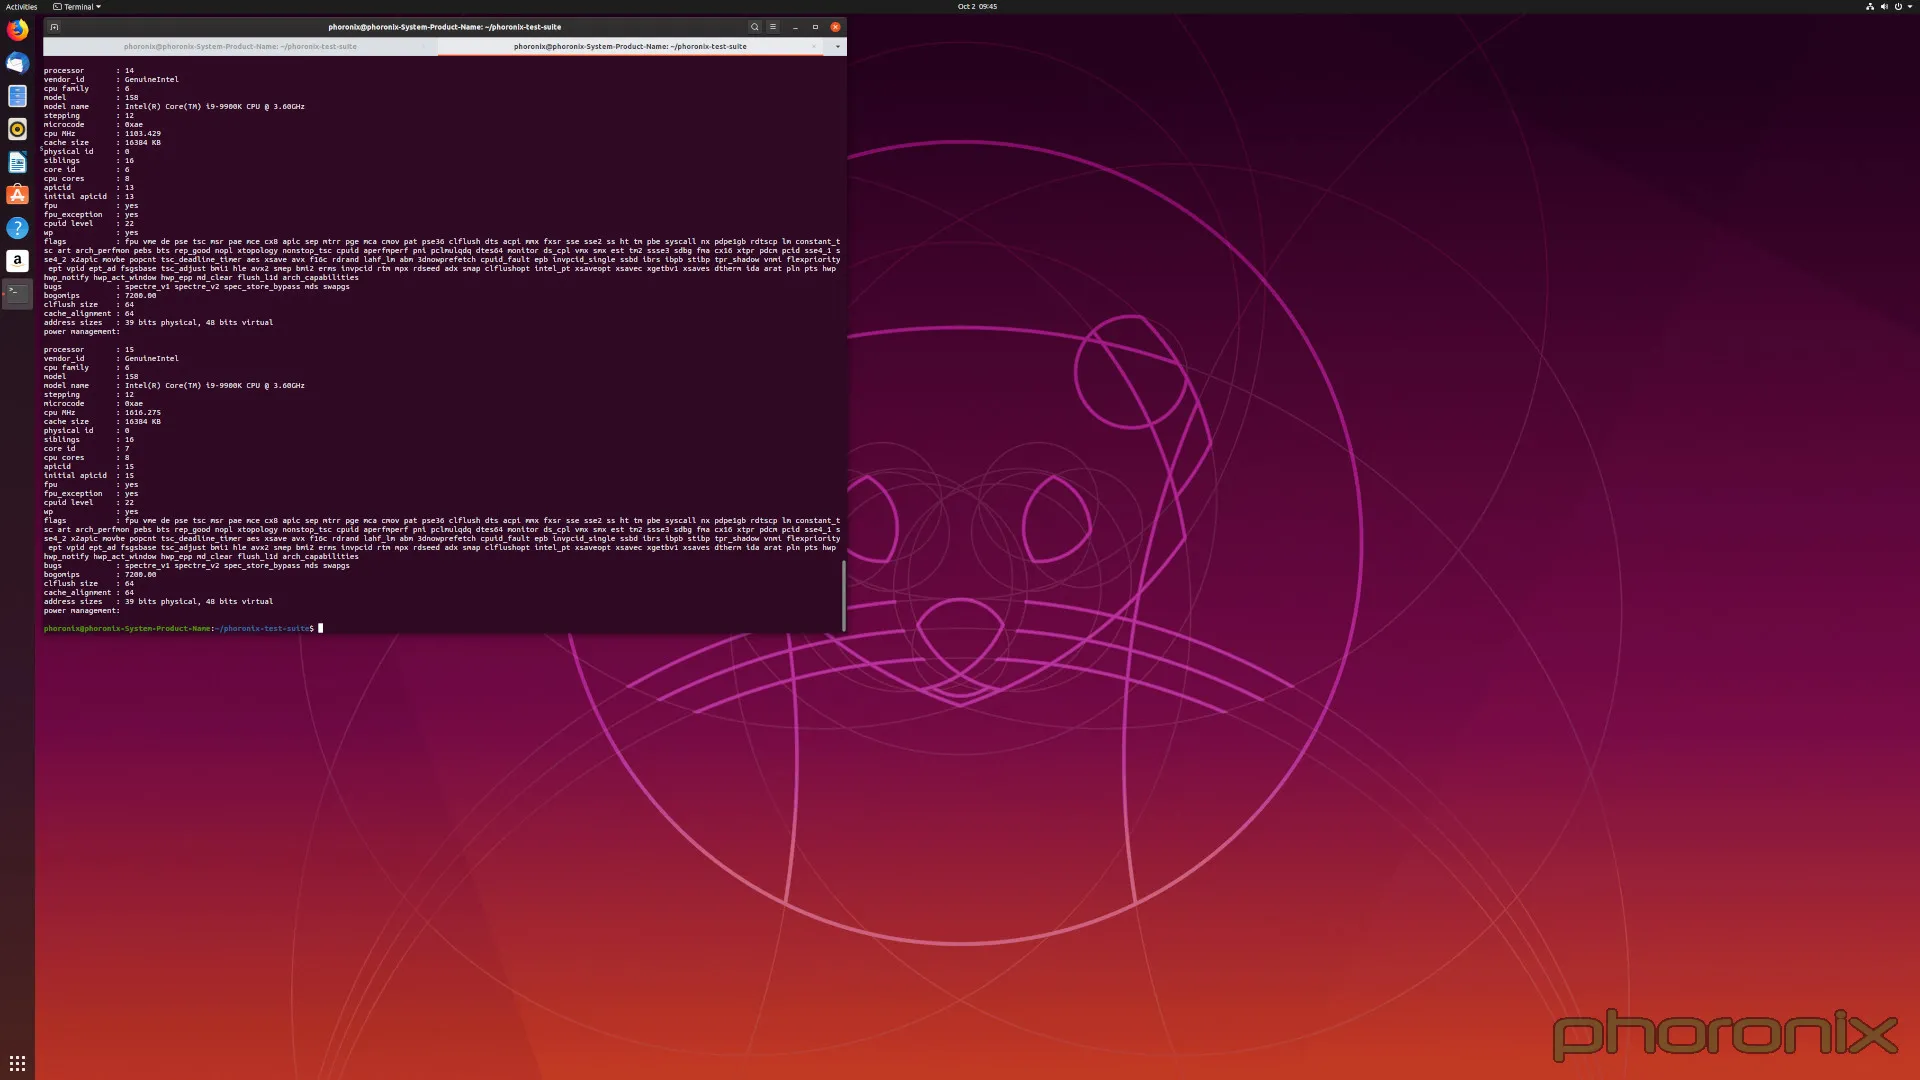The height and width of the screenshot is (1080, 1920).
Task: Click the Activities button
Action: [x=21, y=7]
